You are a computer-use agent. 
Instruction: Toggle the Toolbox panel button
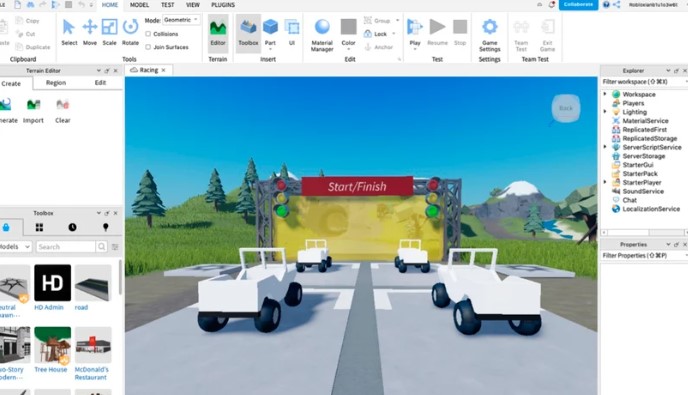point(248,33)
